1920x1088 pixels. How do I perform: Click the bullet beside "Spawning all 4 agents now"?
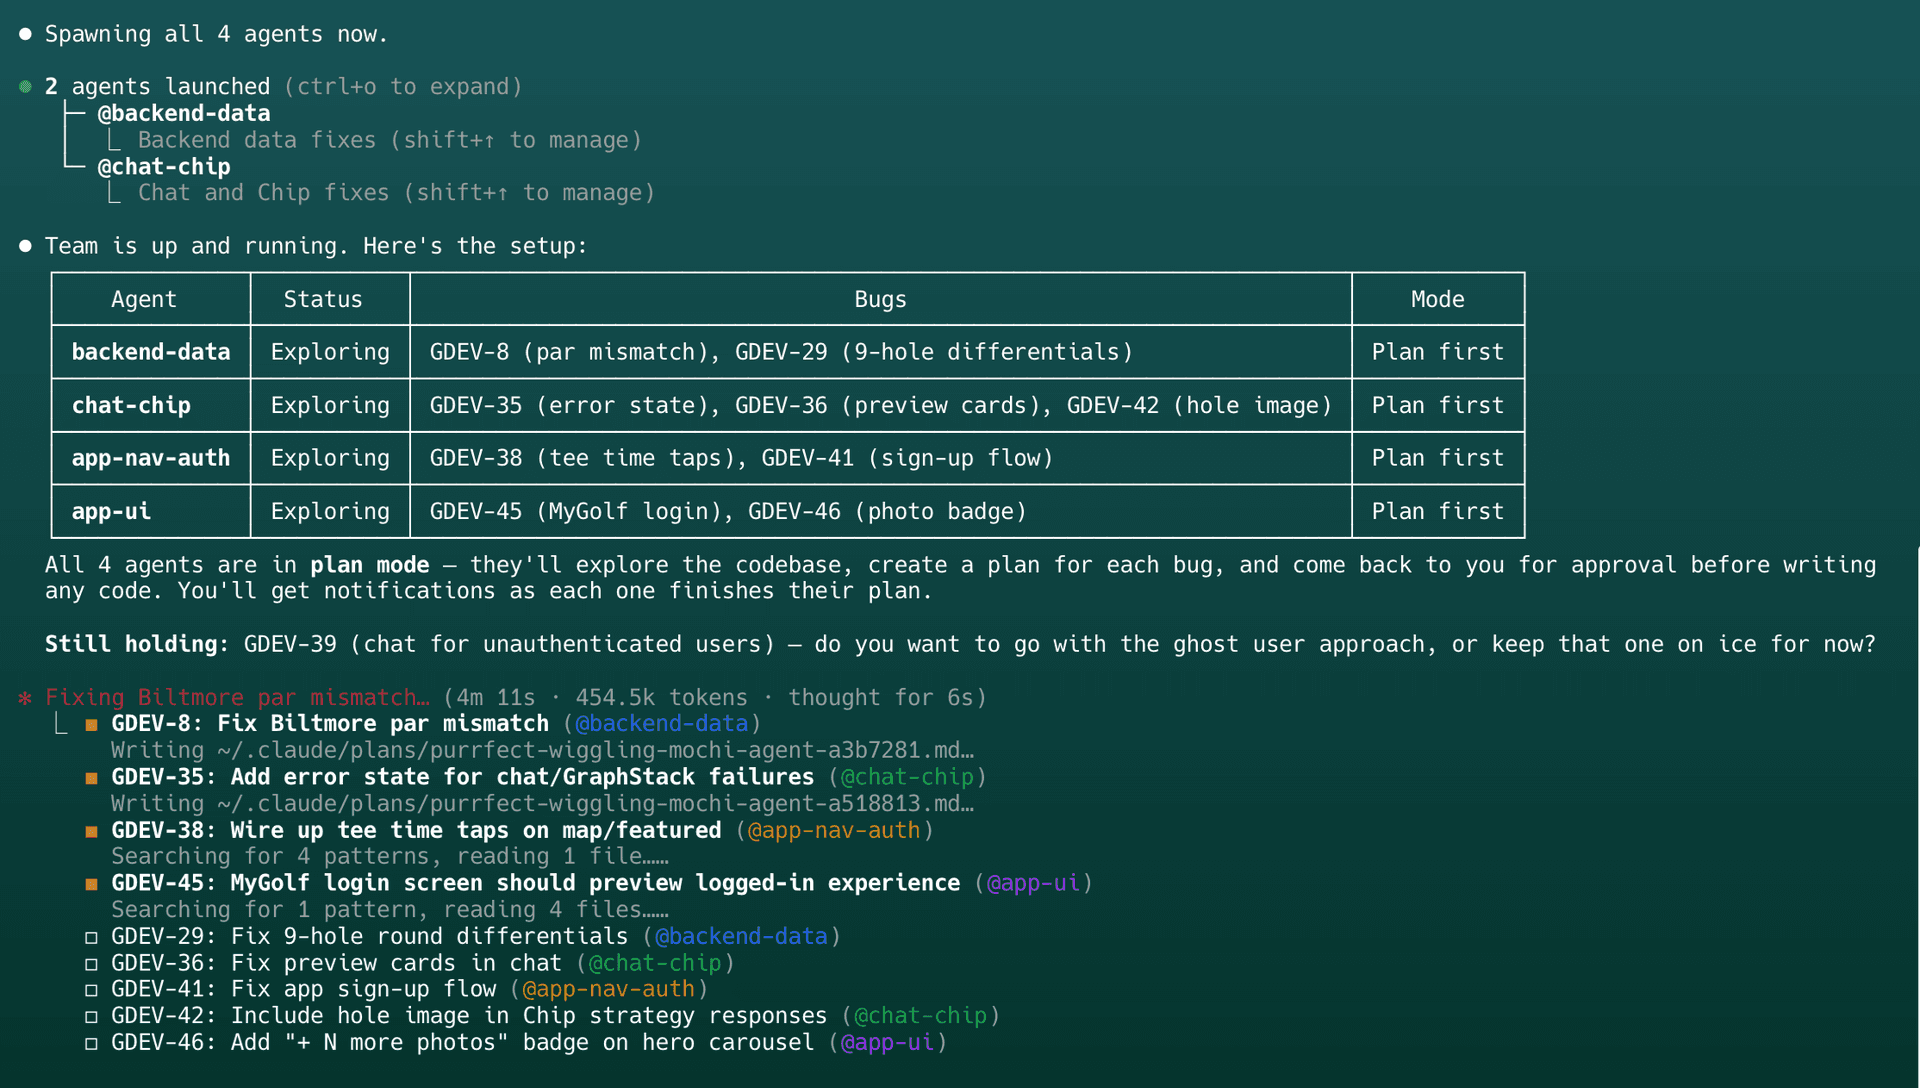point(24,33)
